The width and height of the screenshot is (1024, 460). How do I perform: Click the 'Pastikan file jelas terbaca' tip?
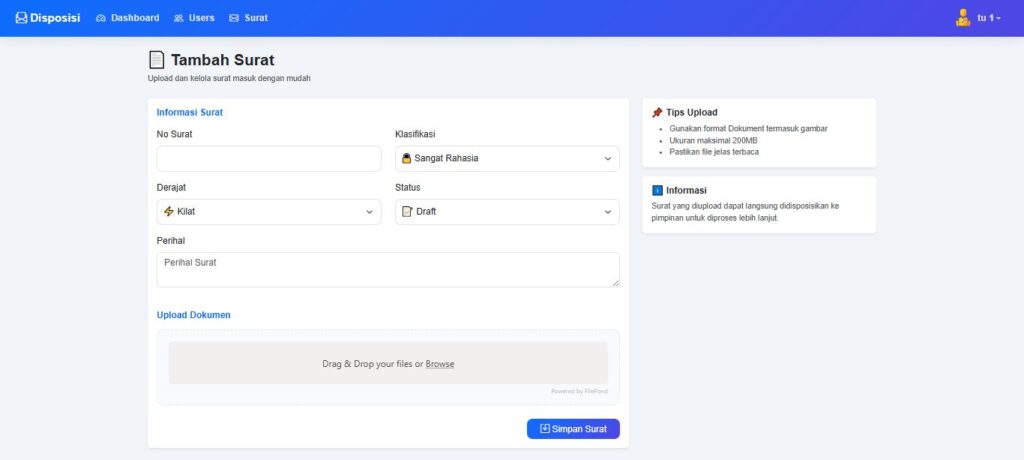click(714, 152)
